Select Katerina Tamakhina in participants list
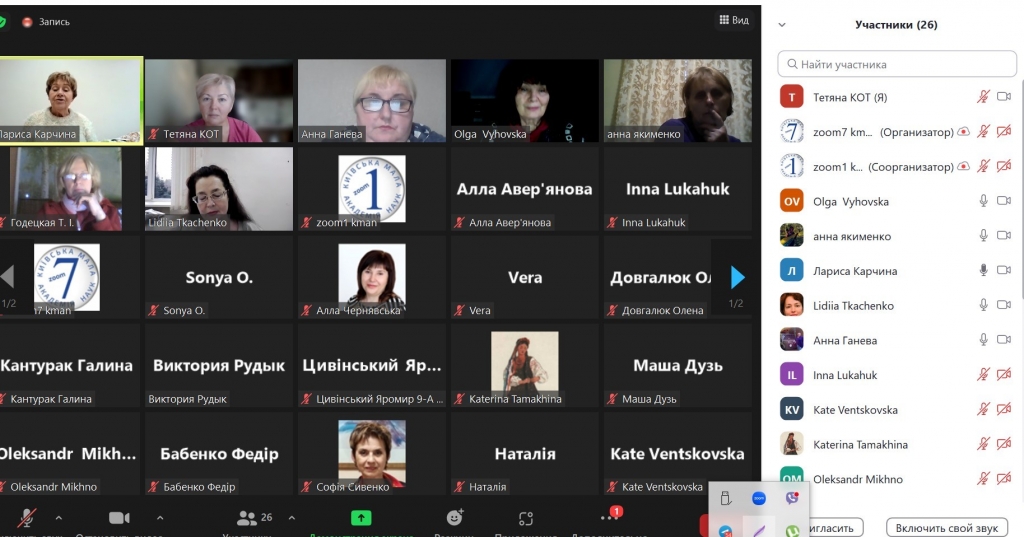1024x537 pixels. pos(896,444)
